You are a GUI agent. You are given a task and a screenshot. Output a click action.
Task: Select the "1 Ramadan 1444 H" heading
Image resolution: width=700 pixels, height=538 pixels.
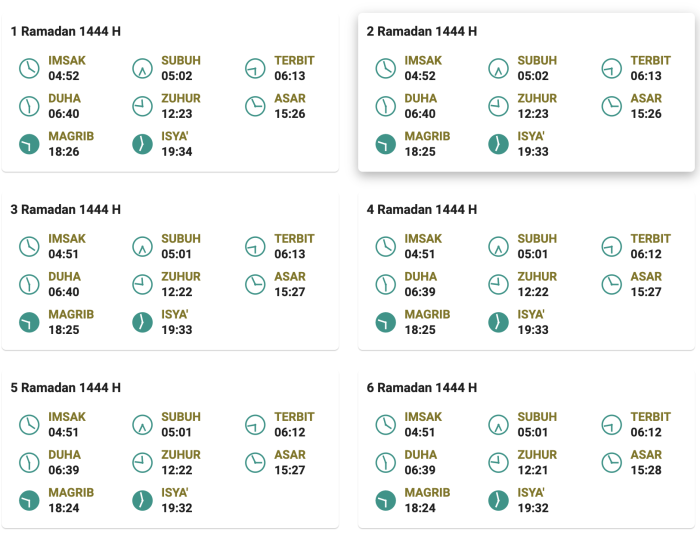(66, 32)
